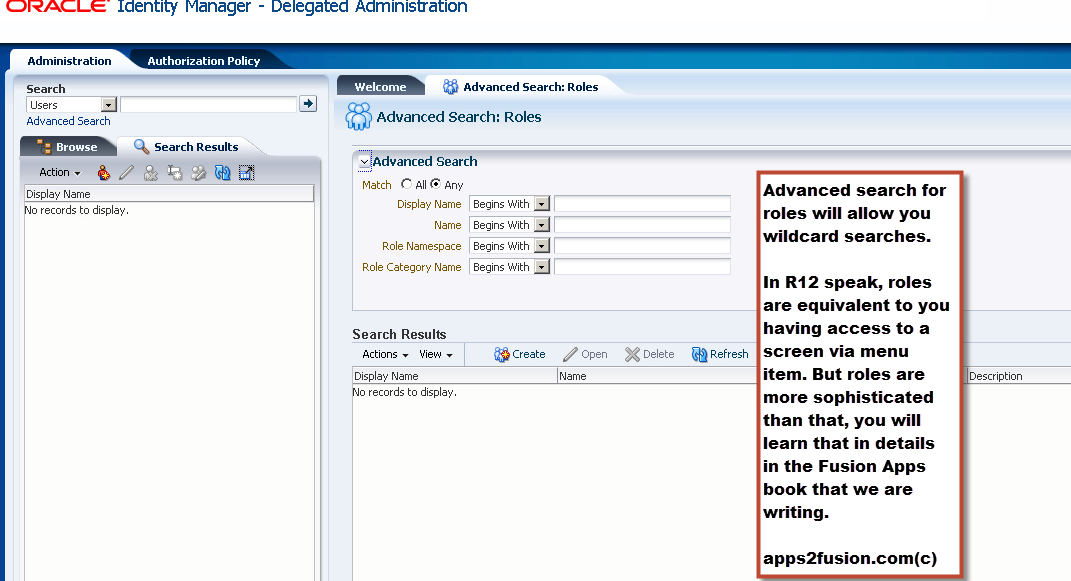The width and height of the screenshot is (1071, 581).
Task: Open the Actions menu in Search Results
Action: point(385,354)
